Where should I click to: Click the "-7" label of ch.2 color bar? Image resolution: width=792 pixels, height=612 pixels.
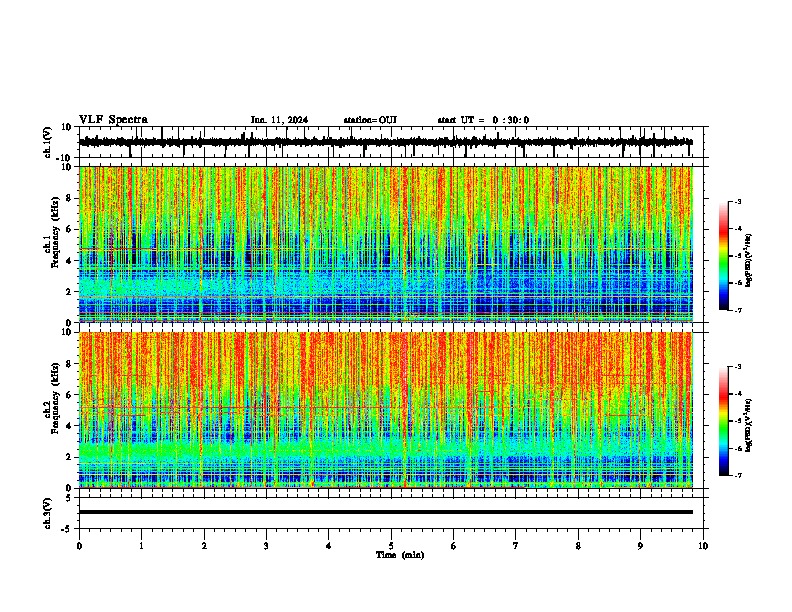[x=737, y=475]
